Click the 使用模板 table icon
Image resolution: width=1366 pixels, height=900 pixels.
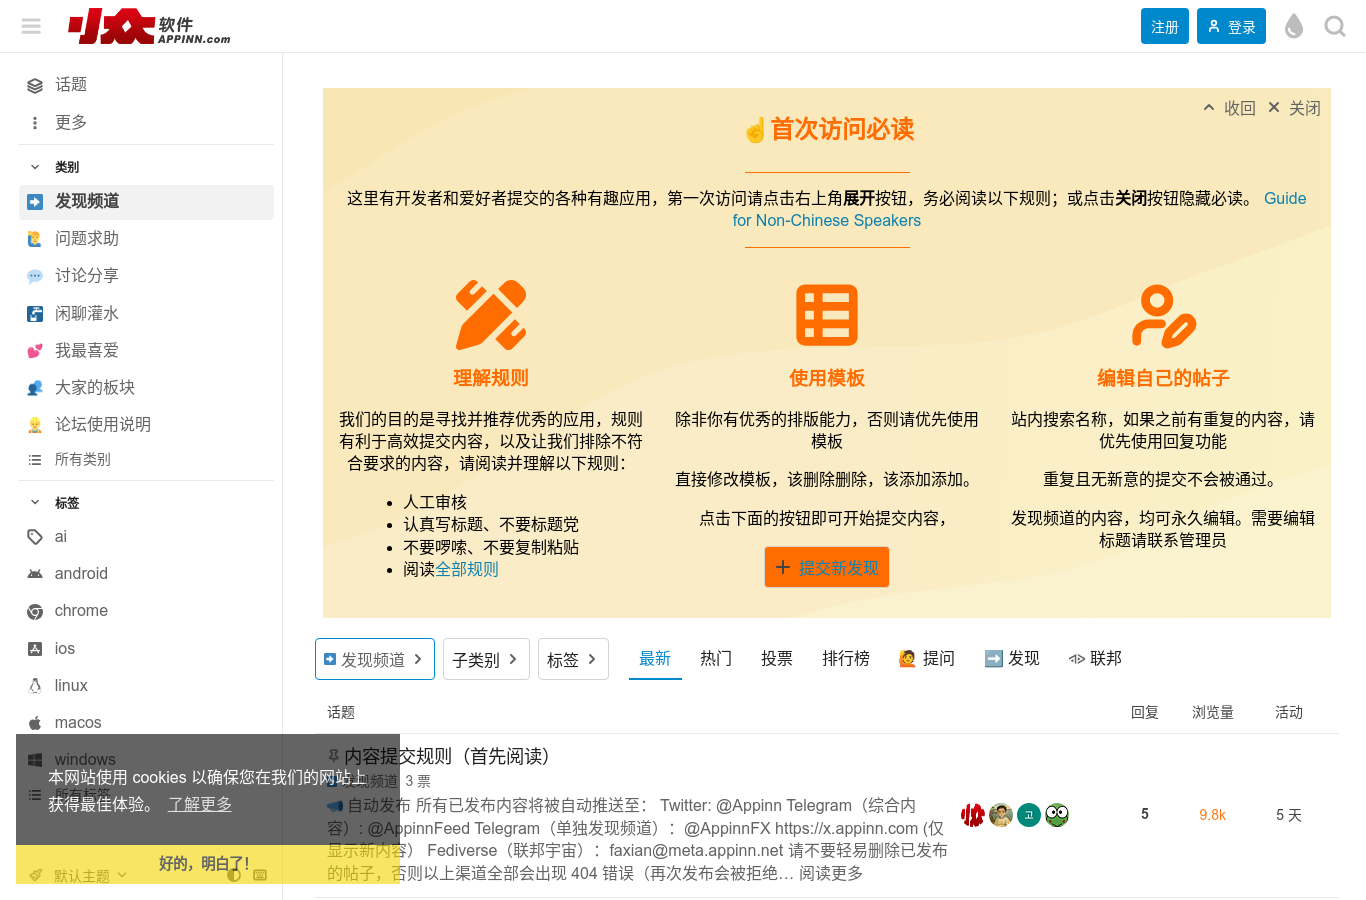(827, 315)
